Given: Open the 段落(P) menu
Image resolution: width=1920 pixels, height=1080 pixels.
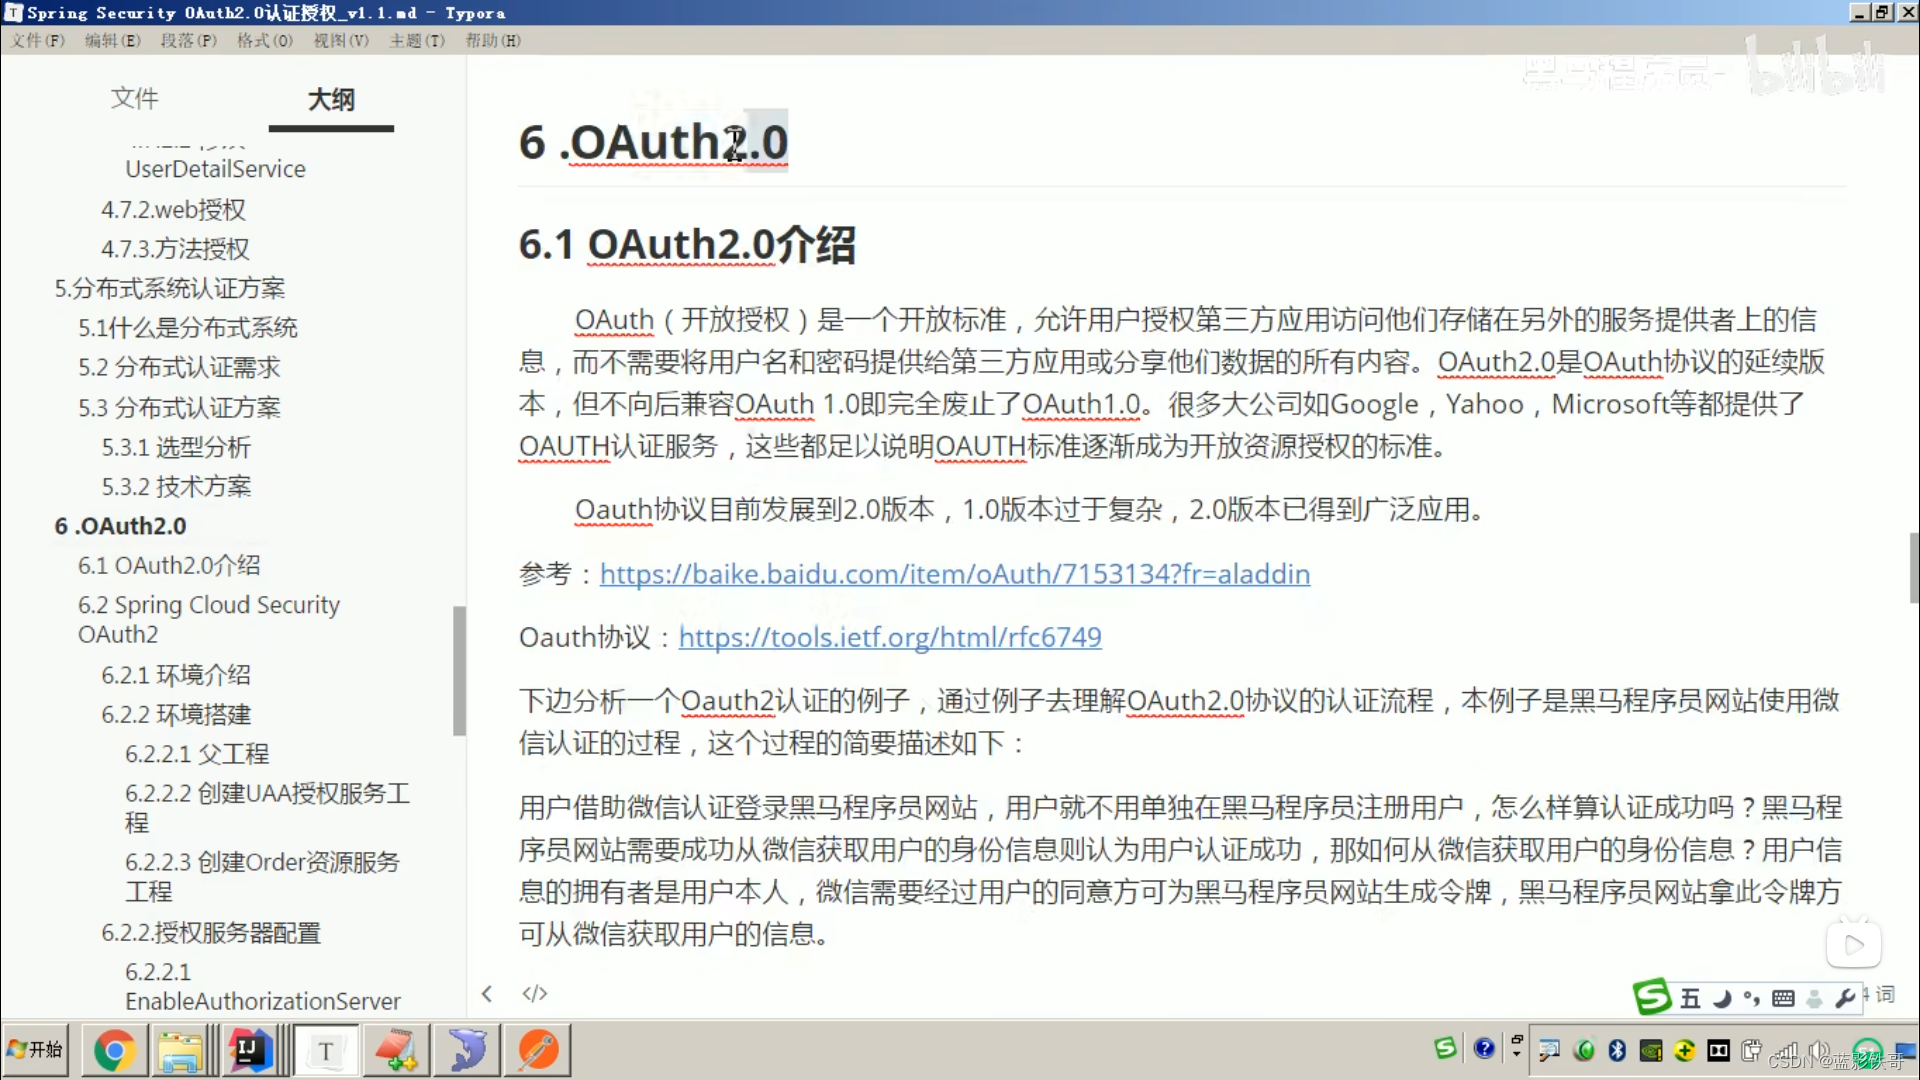Looking at the screenshot, I should click(189, 40).
